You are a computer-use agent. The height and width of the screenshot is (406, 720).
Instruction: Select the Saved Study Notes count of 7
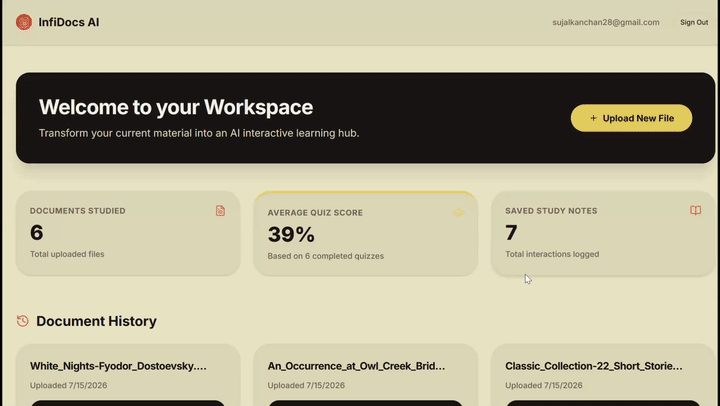pos(511,232)
